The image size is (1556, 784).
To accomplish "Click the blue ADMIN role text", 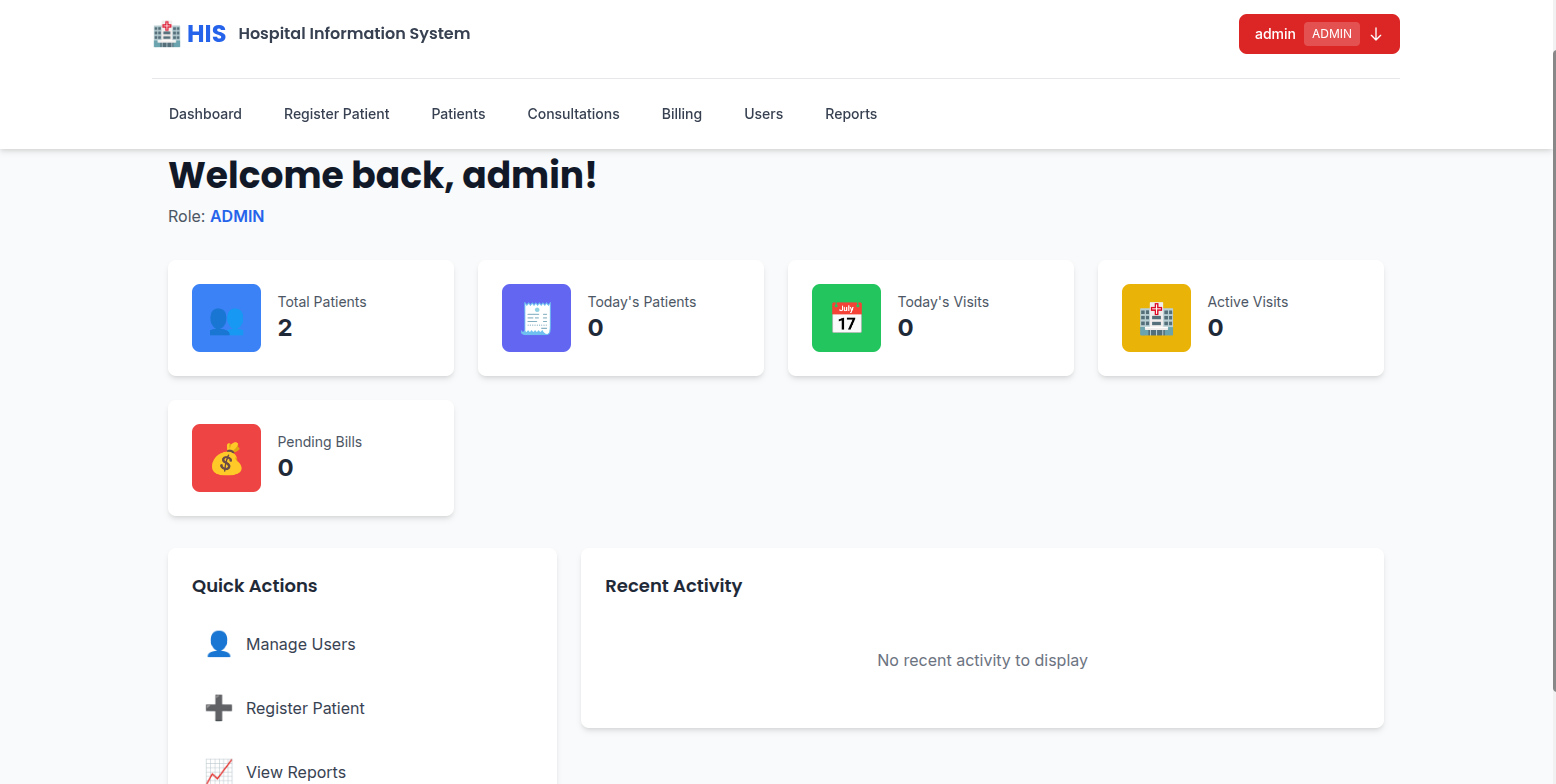I will 237,216.
